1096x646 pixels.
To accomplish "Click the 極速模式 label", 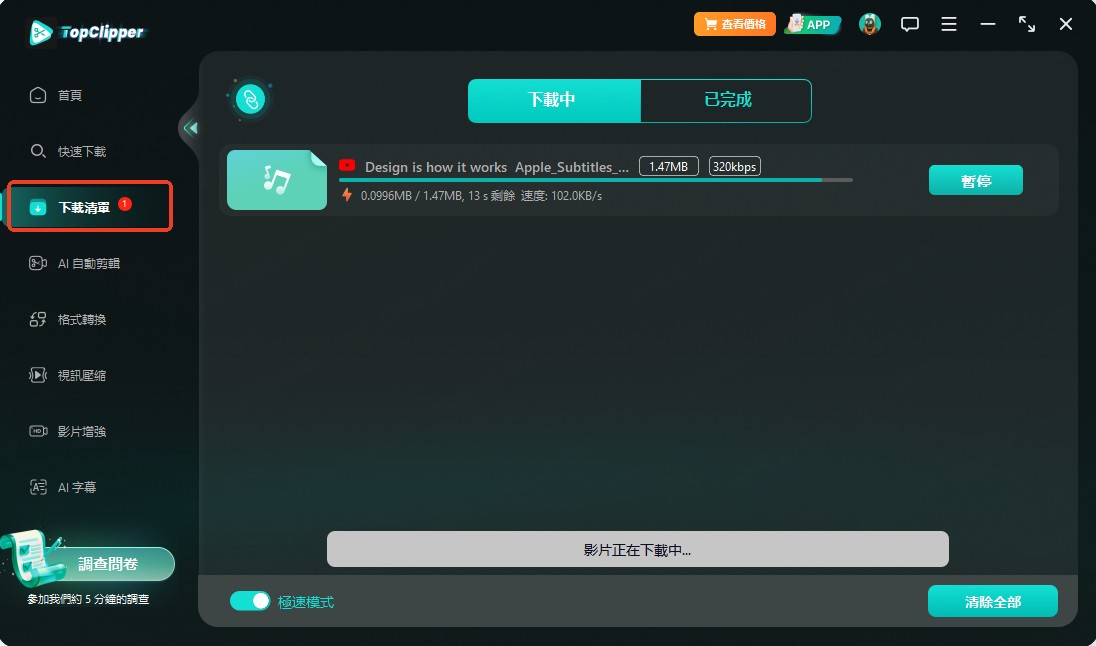I will [306, 601].
